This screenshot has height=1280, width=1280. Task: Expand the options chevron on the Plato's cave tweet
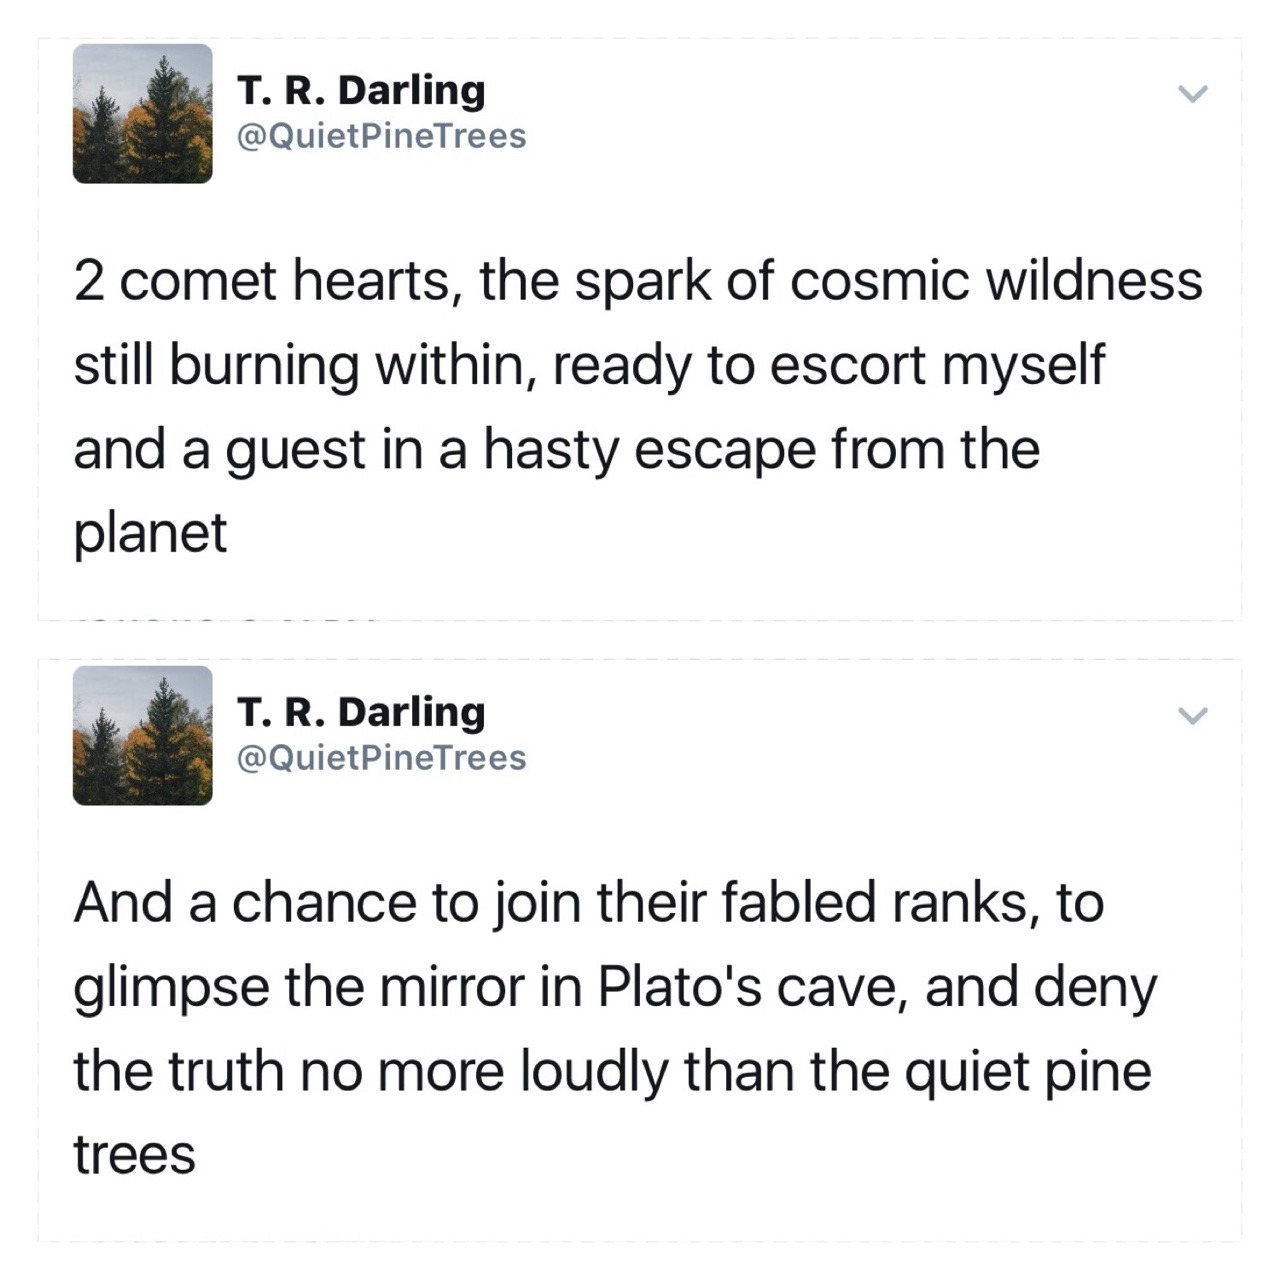(x=1191, y=716)
